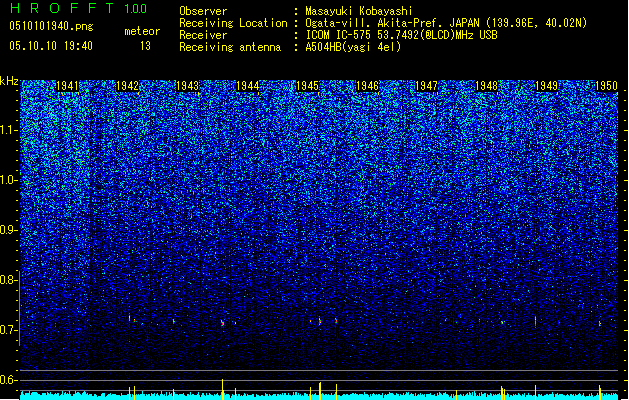Screen dimensions: 629x400
Task: Click the 1945 time marker
Action: (x=307, y=86)
